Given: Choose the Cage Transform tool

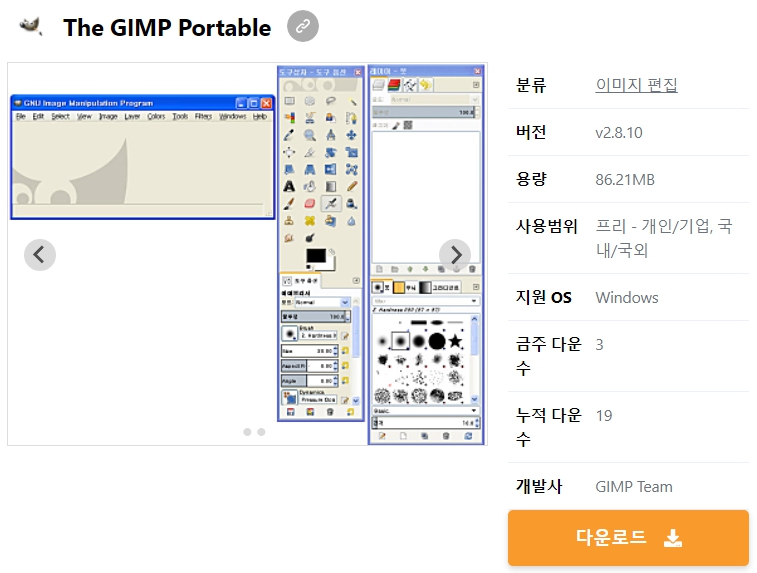Looking at the screenshot, I should 352,169.
